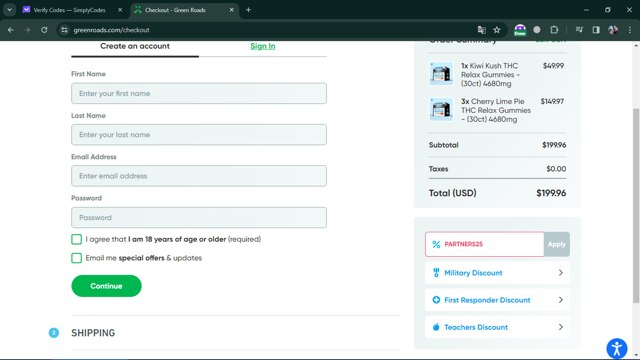Click the browser forward arrow
The width and height of the screenshot is (640, 360).
[27, 30]
